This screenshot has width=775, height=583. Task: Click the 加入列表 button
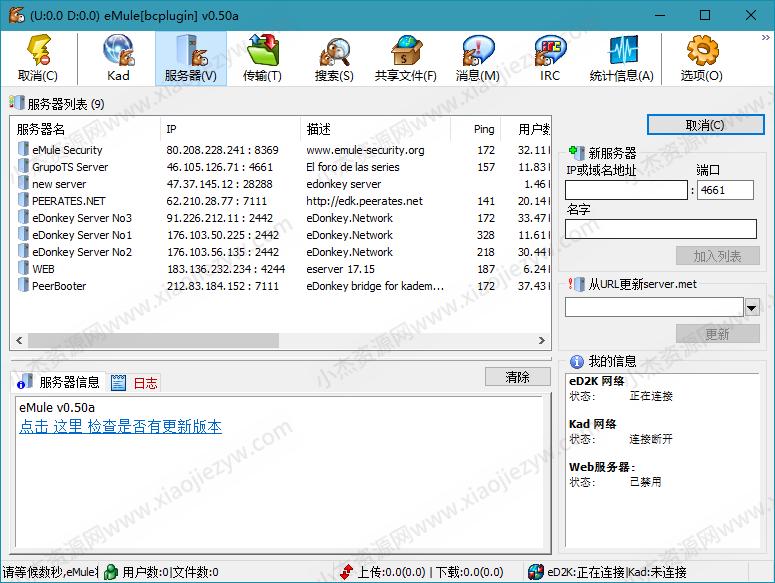click(718, 256)
